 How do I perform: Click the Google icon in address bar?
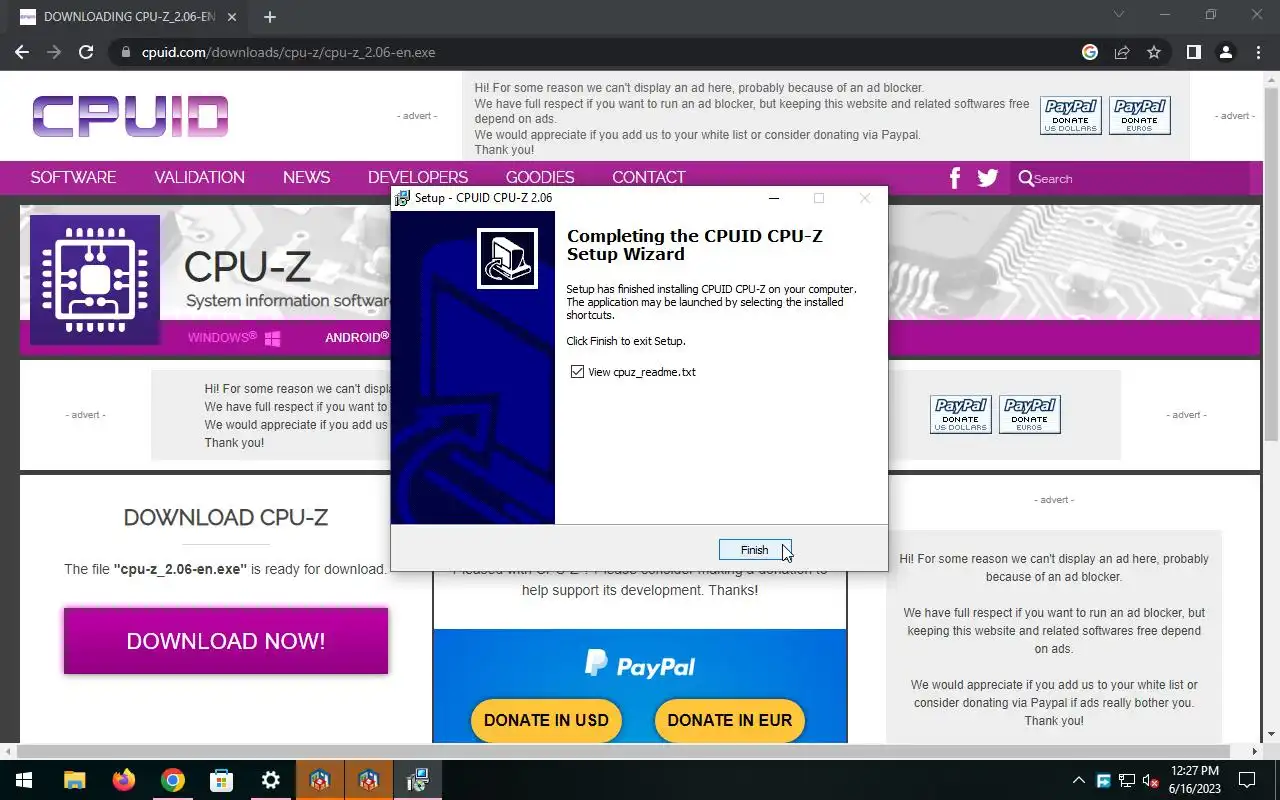1090,52
